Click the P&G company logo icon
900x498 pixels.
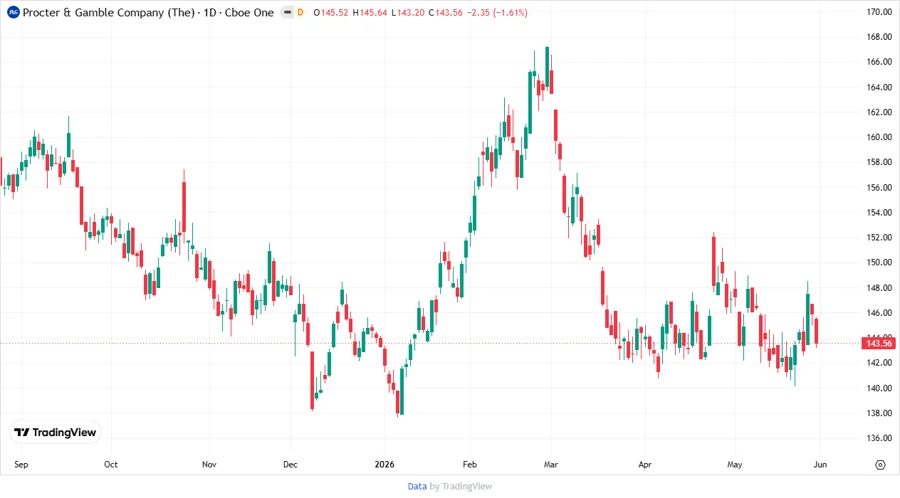point(13,12)
